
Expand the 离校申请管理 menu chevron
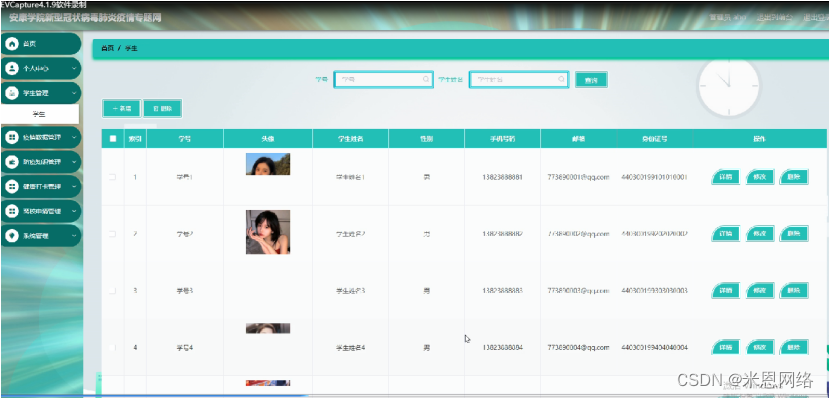(73, 211)
